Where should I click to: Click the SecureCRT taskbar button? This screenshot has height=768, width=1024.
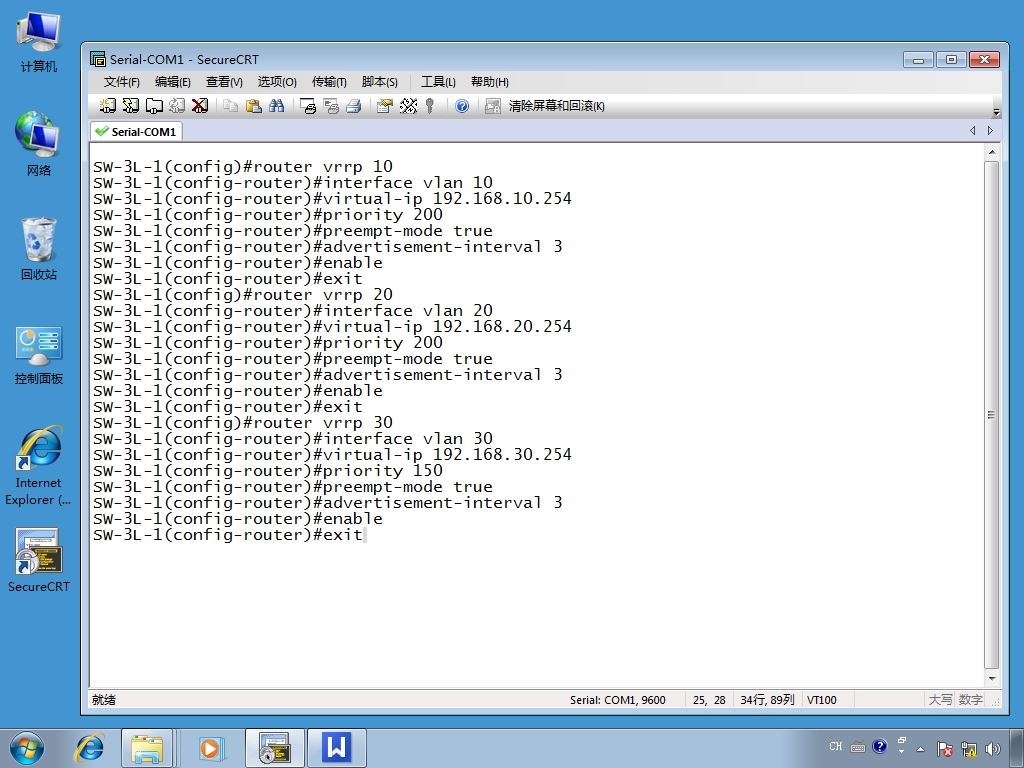pos(275,748)
